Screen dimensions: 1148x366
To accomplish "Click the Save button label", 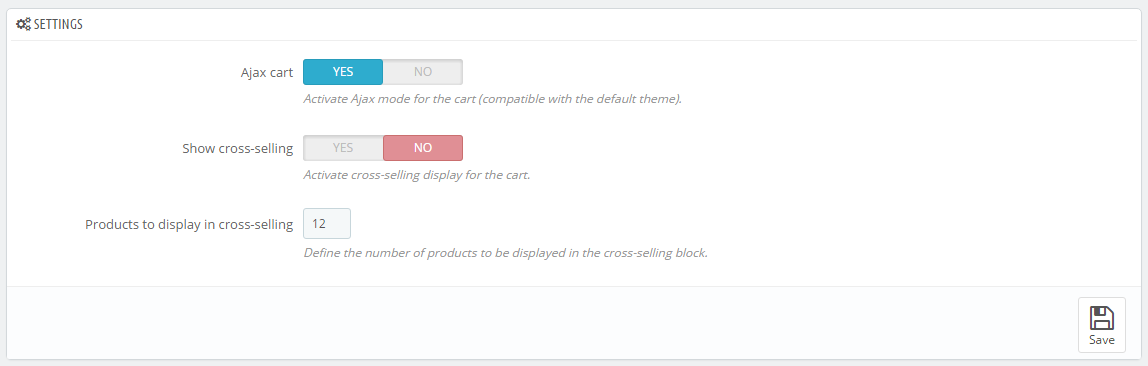I will click(1102, 340).
